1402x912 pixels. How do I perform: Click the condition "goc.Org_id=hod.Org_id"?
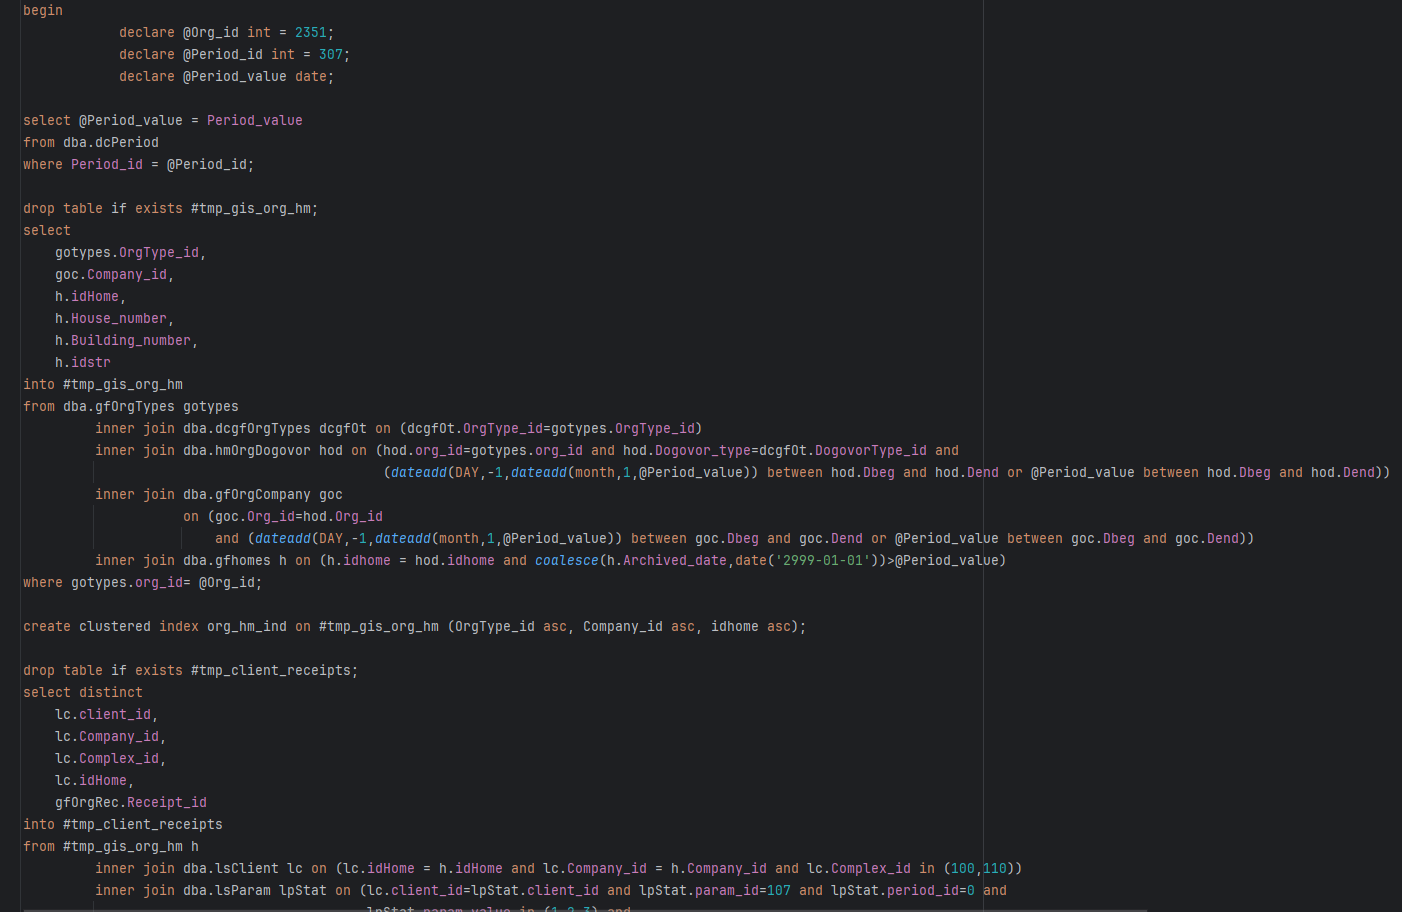(x=299, y=517)
